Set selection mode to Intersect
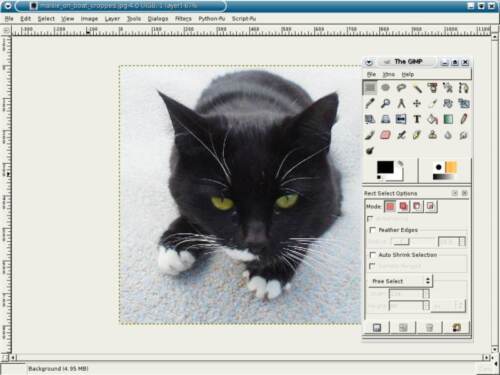This screenshot has width=500, height=375. click(430, 206)
